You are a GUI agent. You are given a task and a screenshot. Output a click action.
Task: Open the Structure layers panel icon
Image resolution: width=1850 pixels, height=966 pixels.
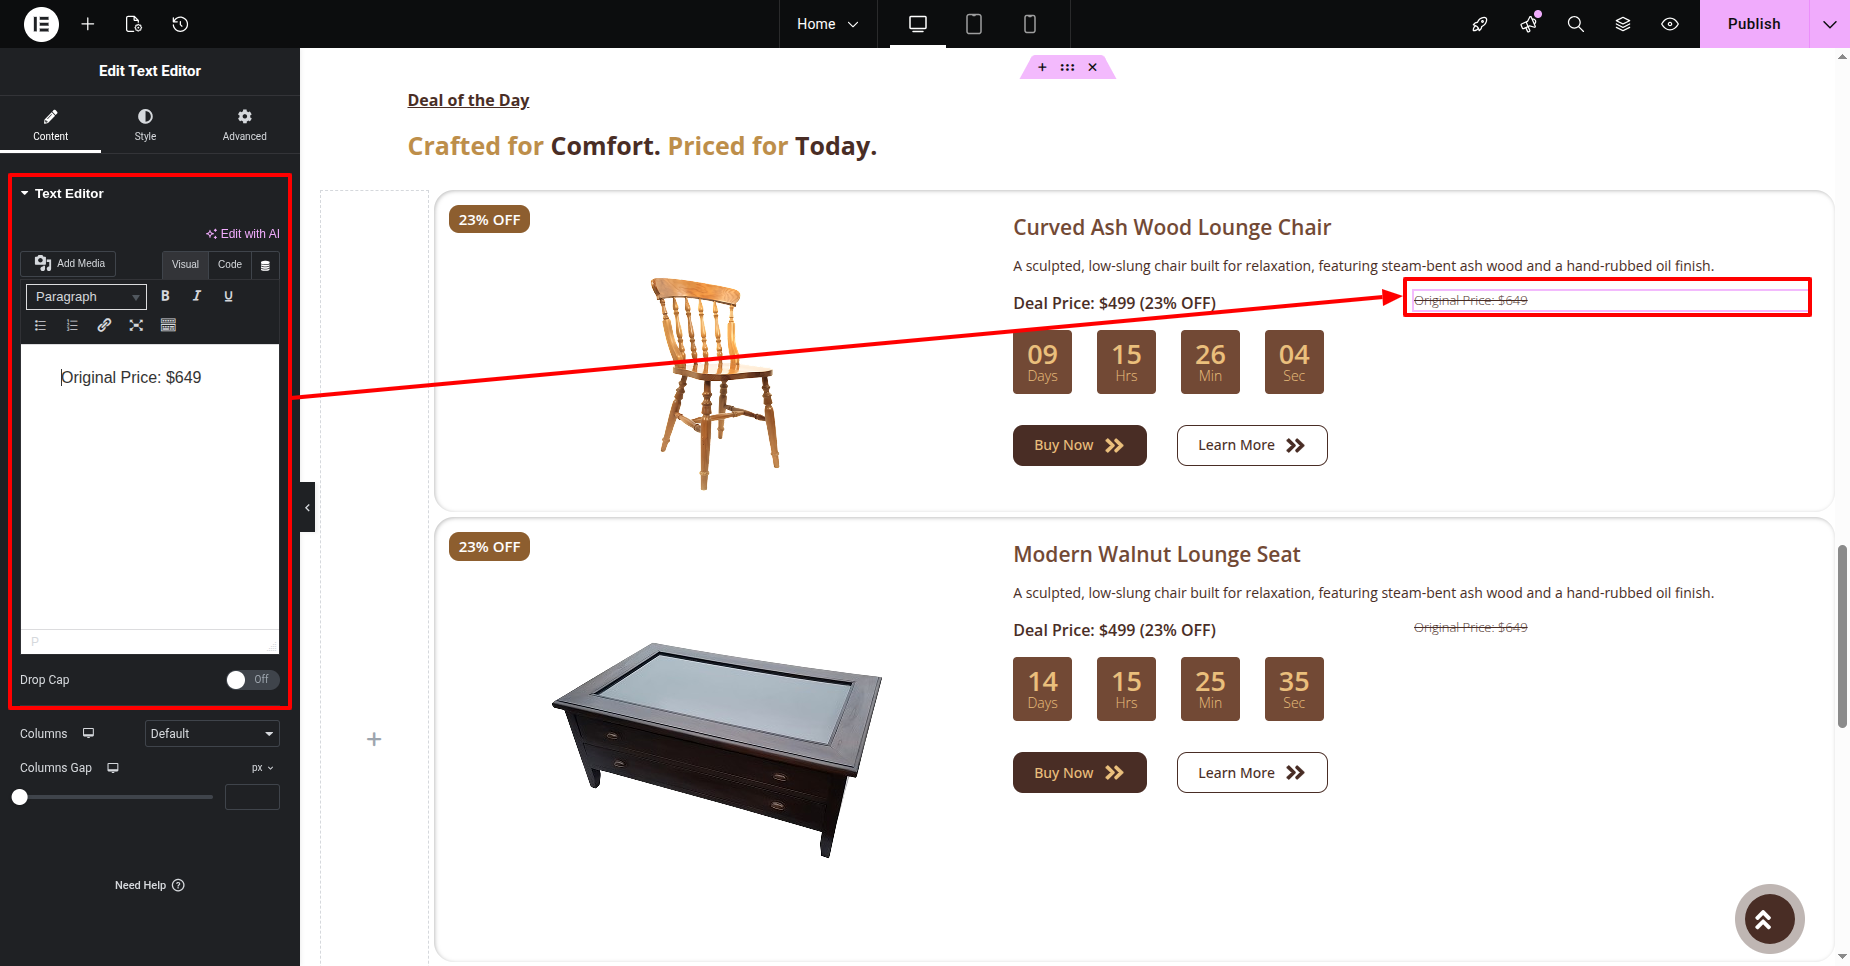[x=1623, y=24]
